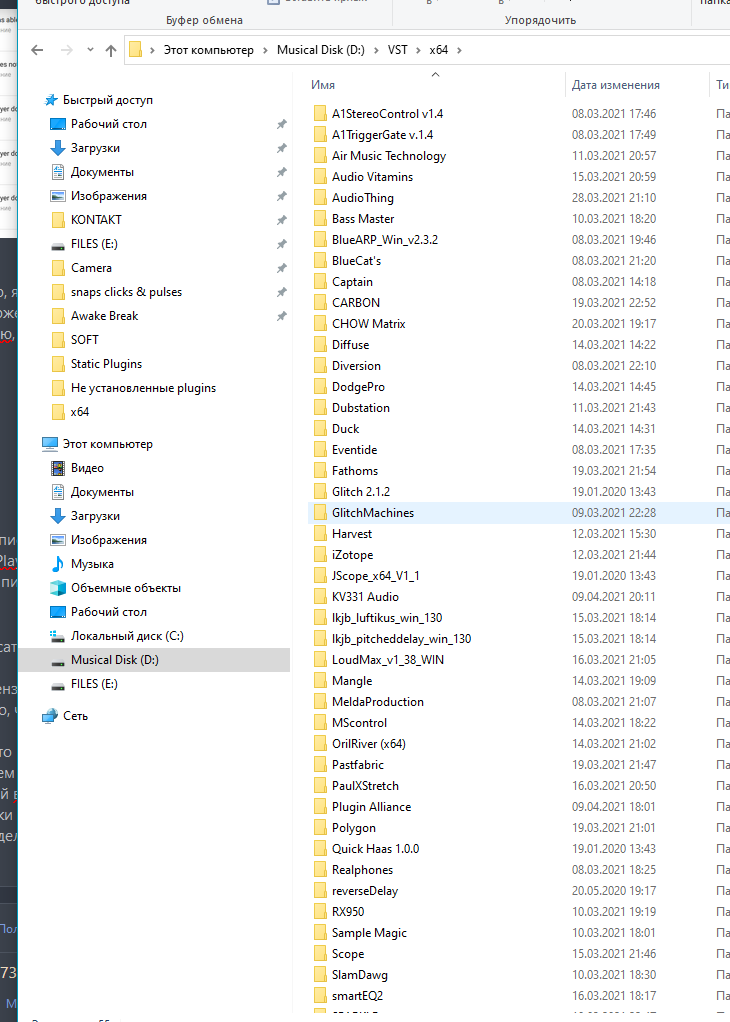
Task: Click the quick access 'Документы' icon
Action: [x=58, y=172]
